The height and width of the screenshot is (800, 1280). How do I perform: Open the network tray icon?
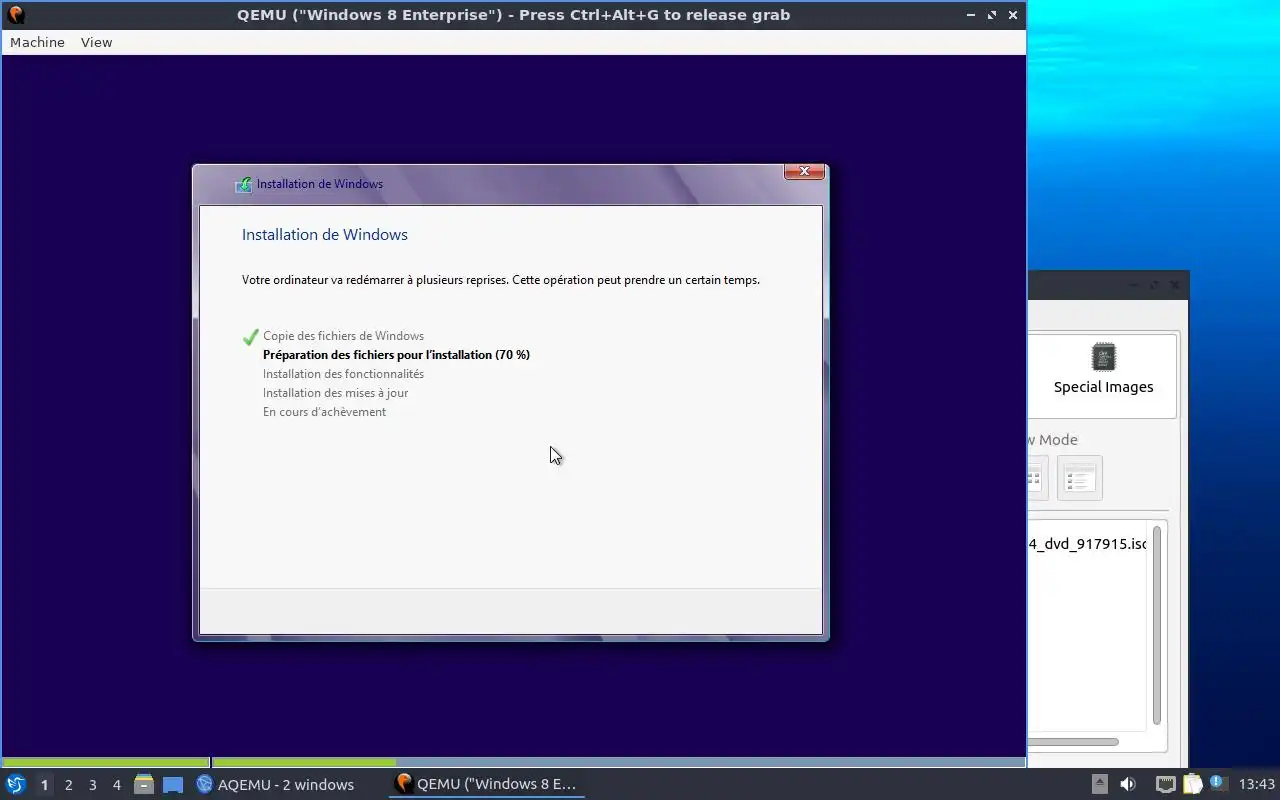point(1165,784)
